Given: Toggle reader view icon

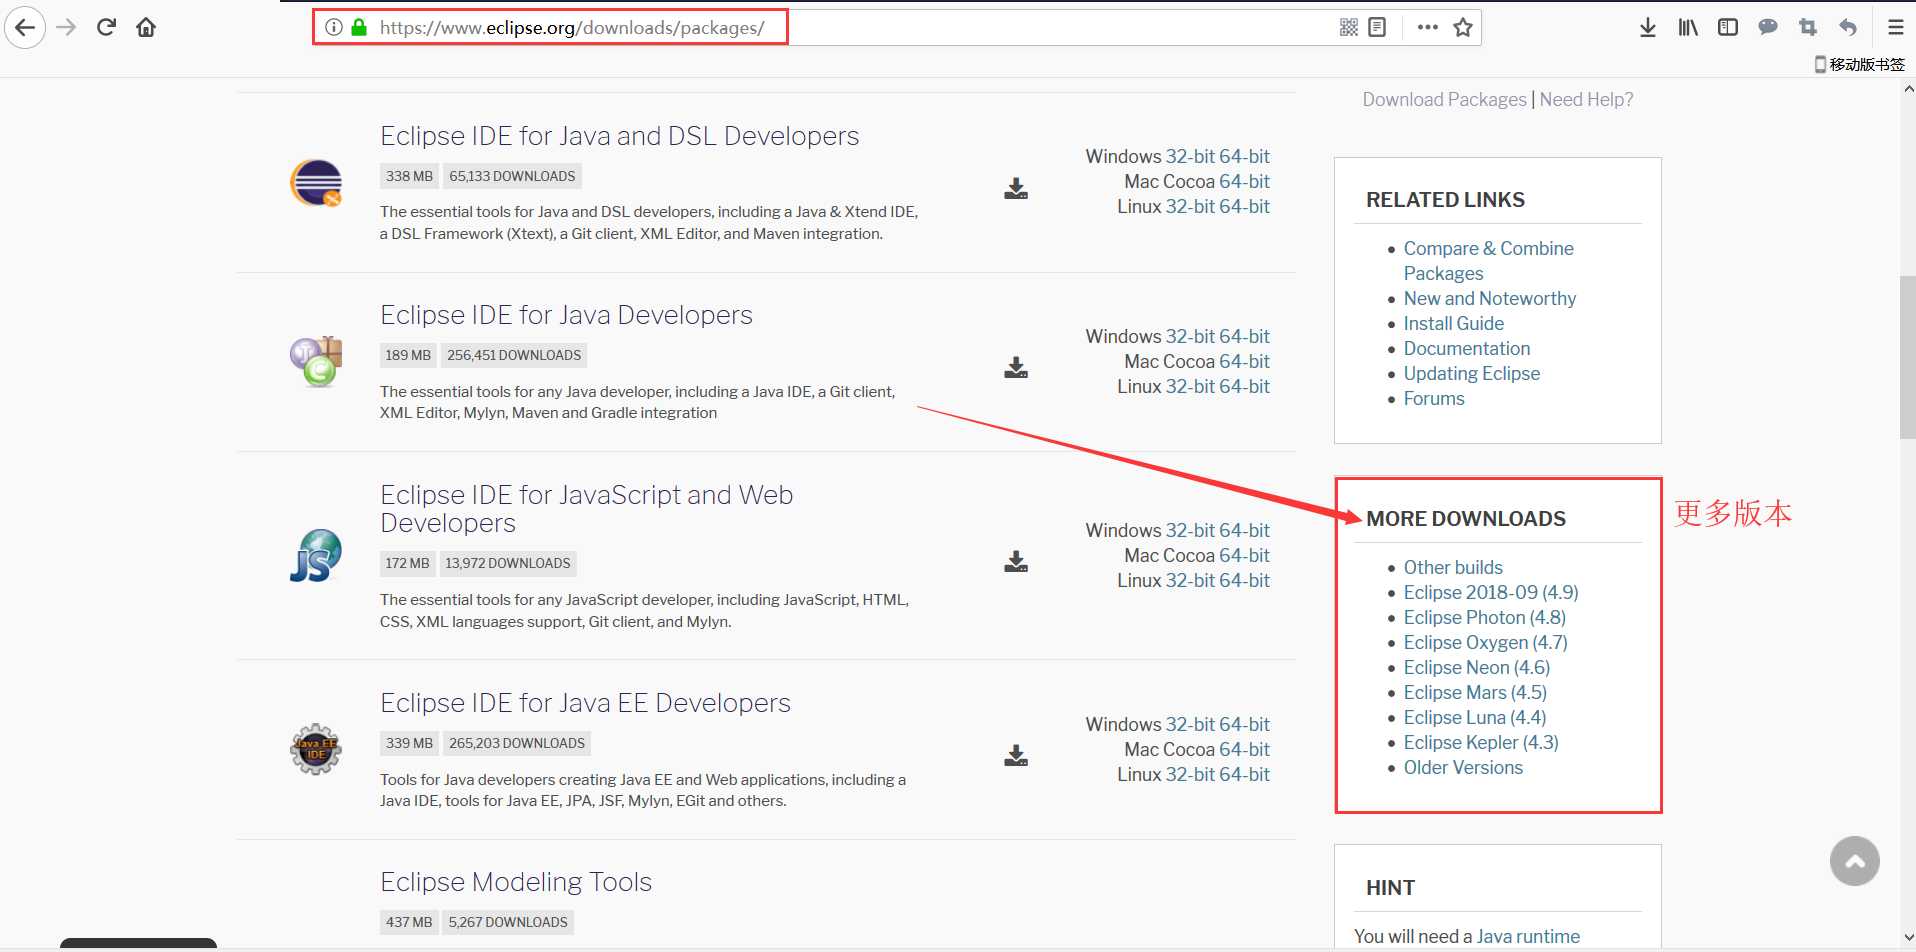Looking at the screenshot, I should (x=1377, y=27).
